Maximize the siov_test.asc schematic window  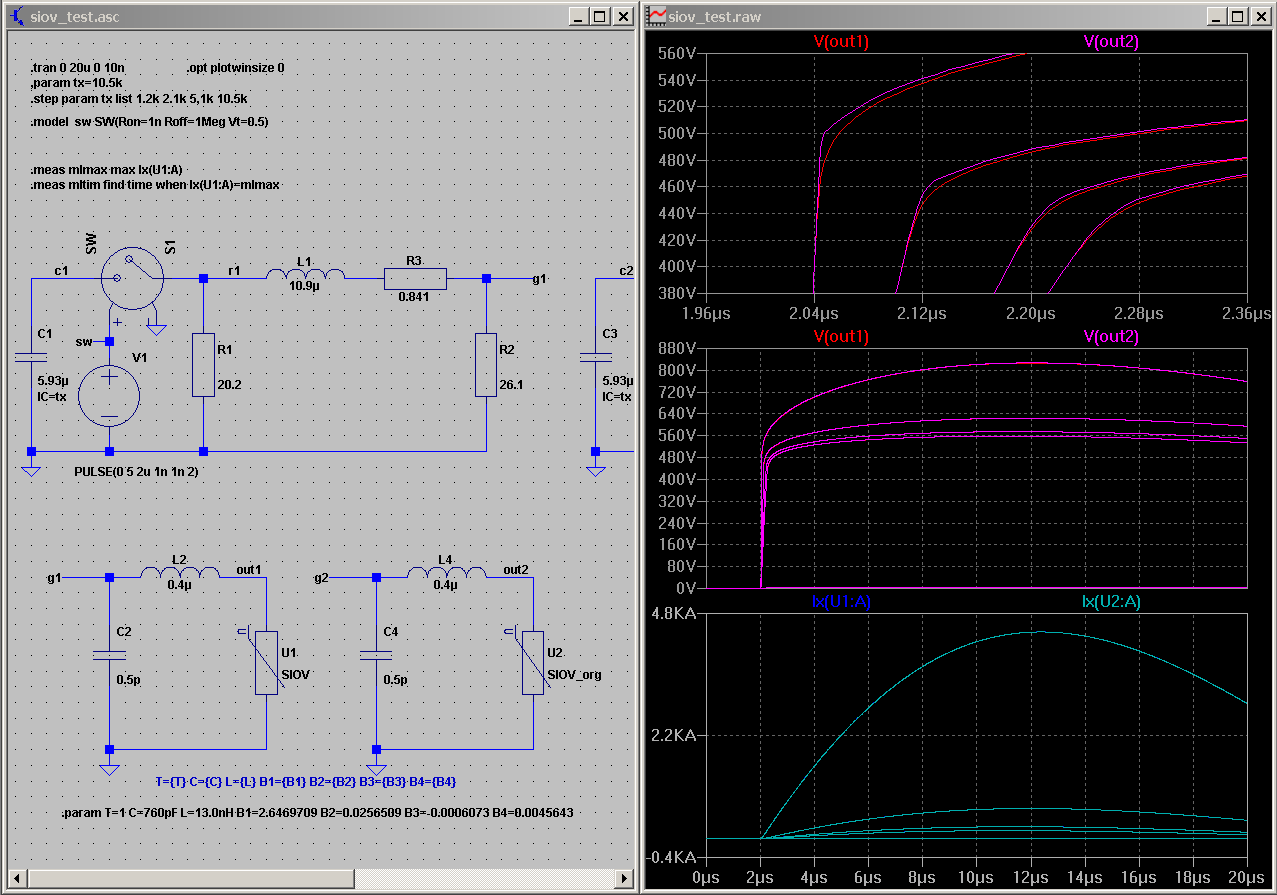click(598, 16)
